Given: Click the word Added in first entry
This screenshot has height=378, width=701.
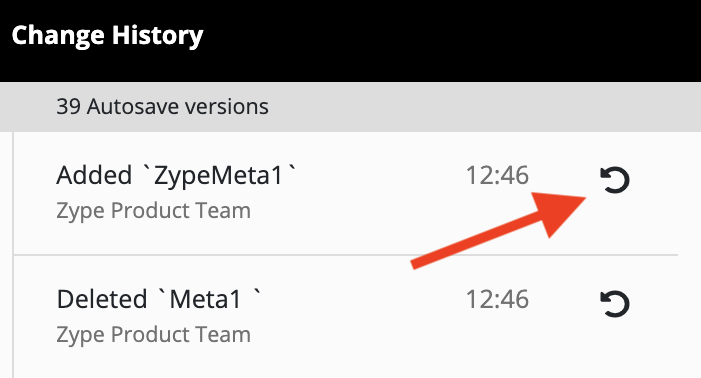Looking at the screenshot, I should [94, 175].
